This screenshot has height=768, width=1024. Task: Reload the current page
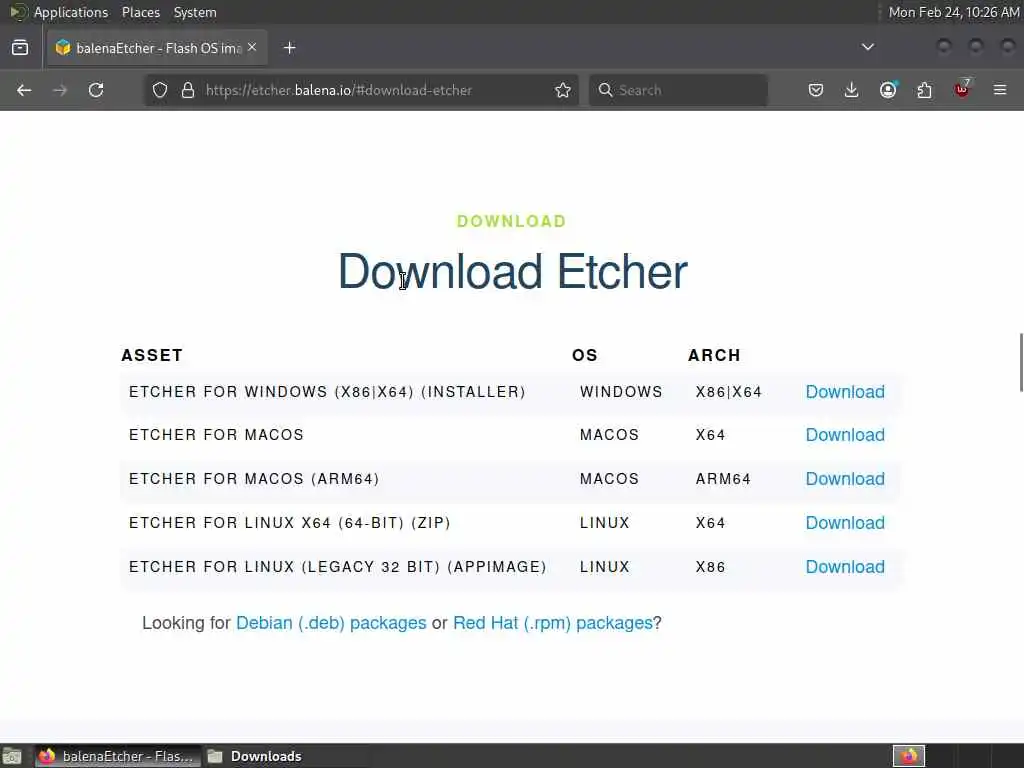pos(96,90)
